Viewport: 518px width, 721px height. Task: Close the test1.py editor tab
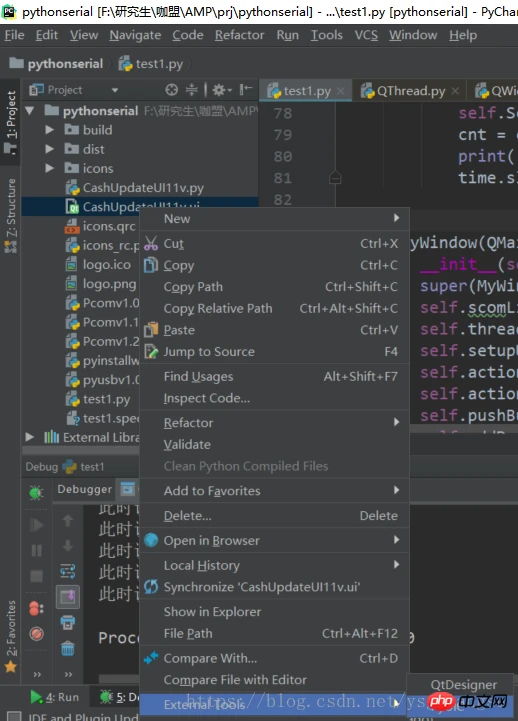tap(341, 91)
